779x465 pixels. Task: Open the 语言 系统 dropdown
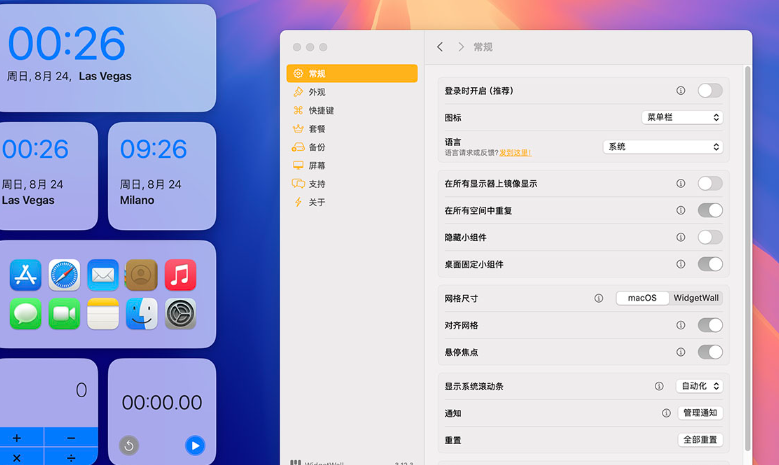663,147
